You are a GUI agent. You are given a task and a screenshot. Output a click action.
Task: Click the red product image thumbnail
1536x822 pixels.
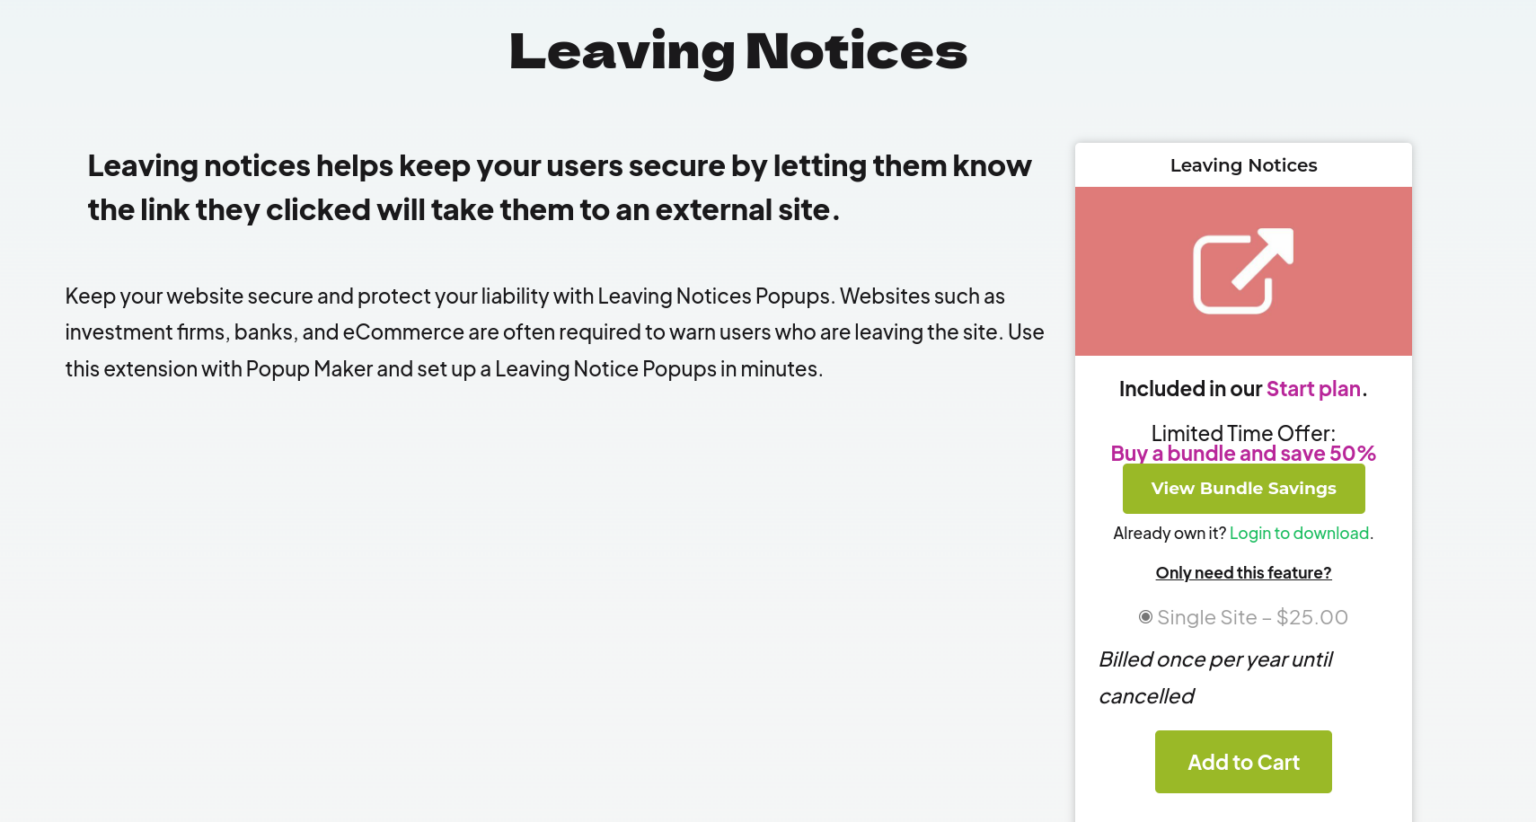(x=1243, y=271)
